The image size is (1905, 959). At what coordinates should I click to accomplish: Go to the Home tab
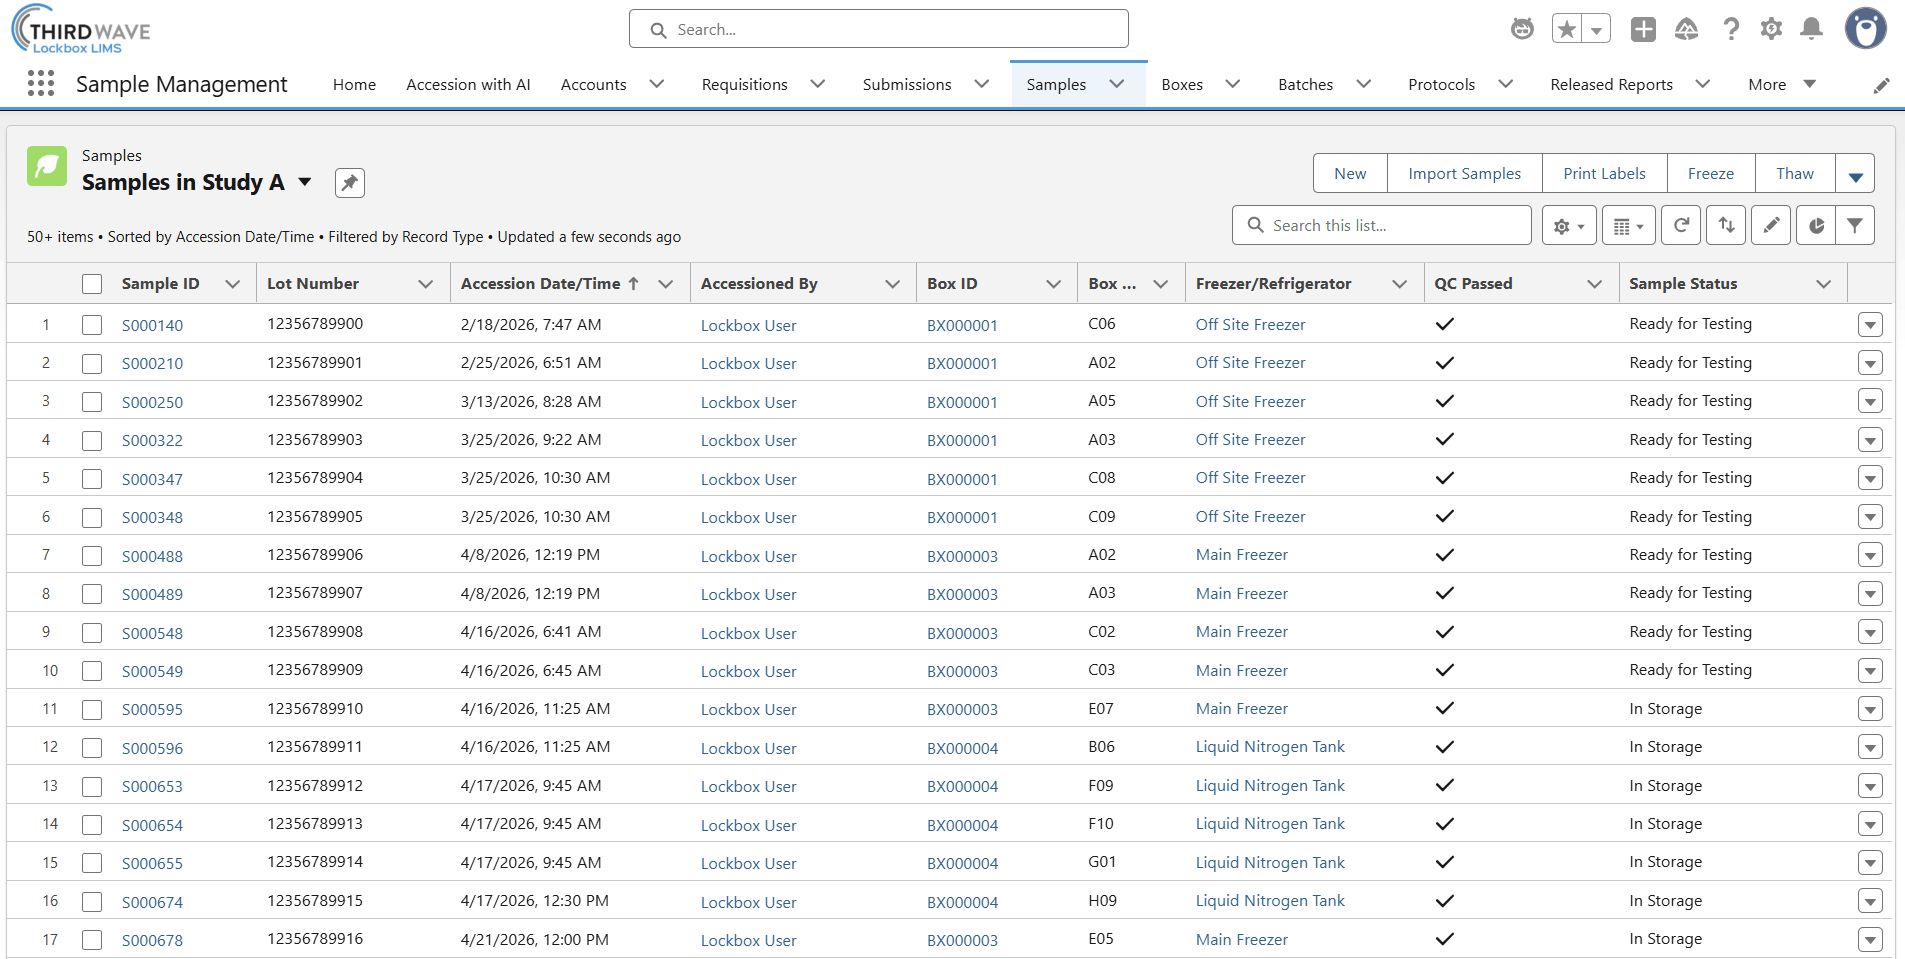(354, 85)
